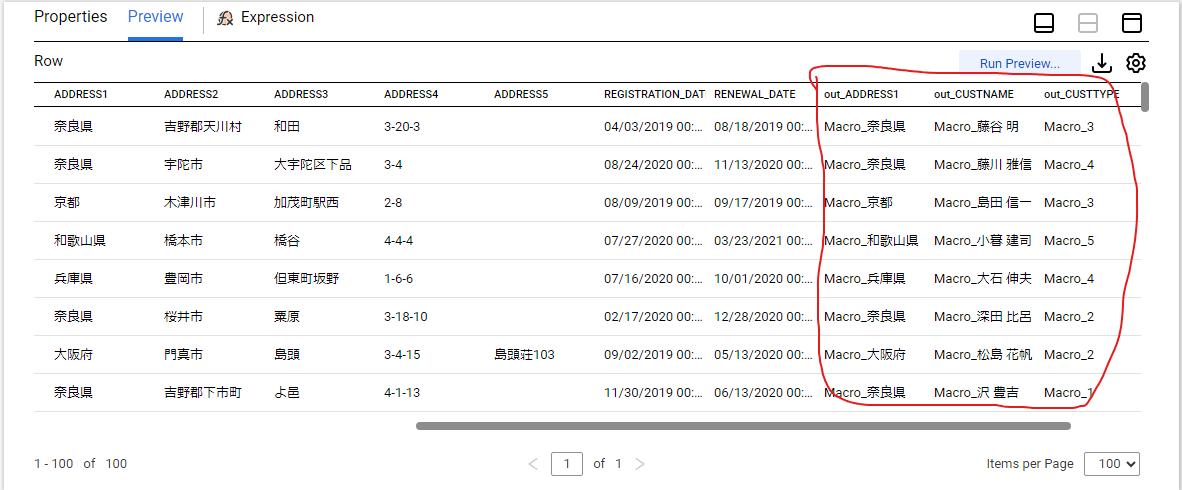Select cell Macro_5

pos(1069,241)
